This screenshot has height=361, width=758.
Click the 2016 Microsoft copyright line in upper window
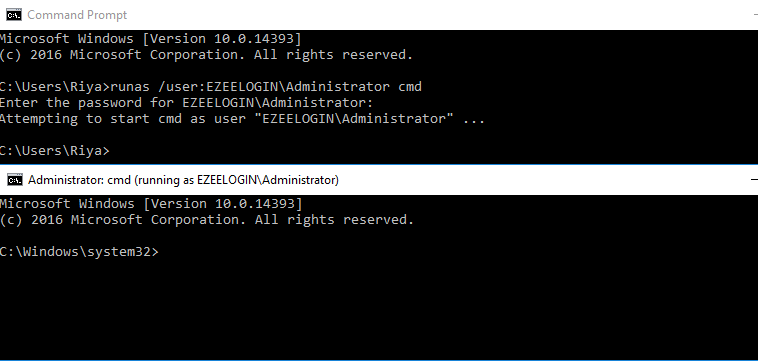206,55
